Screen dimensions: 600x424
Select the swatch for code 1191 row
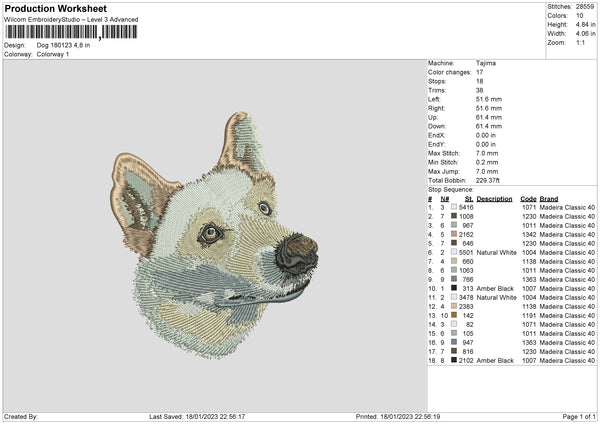(x=454, y=315)
